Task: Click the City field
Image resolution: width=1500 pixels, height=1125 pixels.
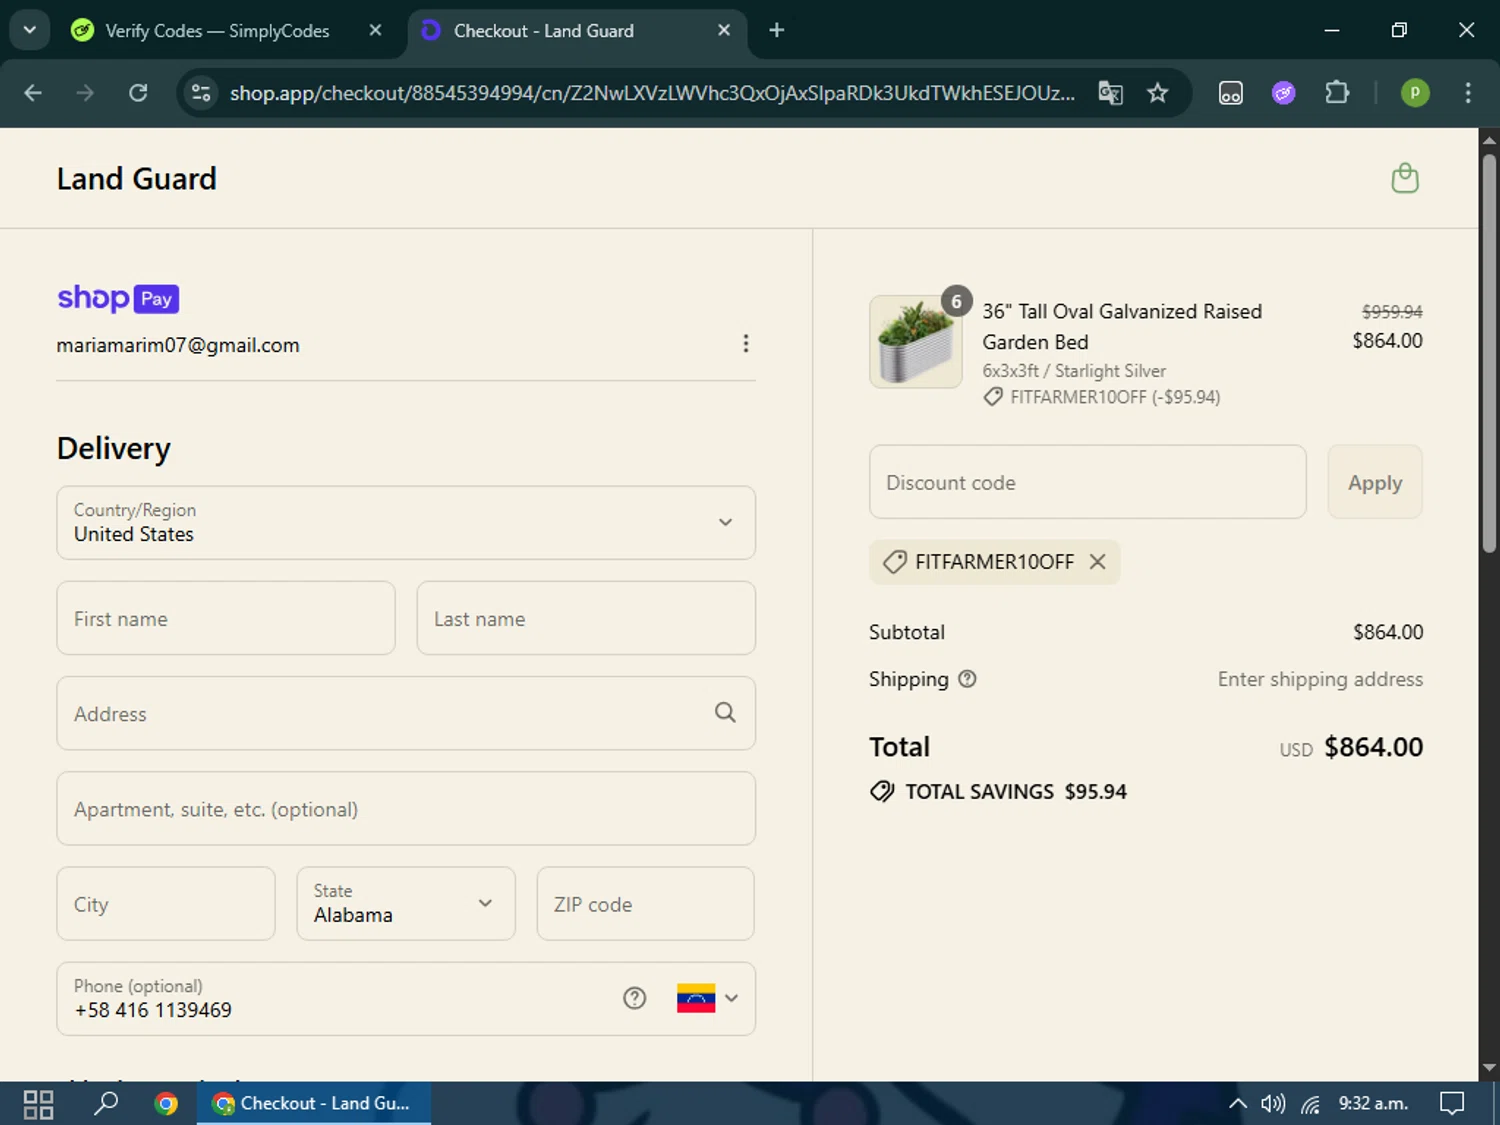Action: pyautogui.click(x=166, y=904)
